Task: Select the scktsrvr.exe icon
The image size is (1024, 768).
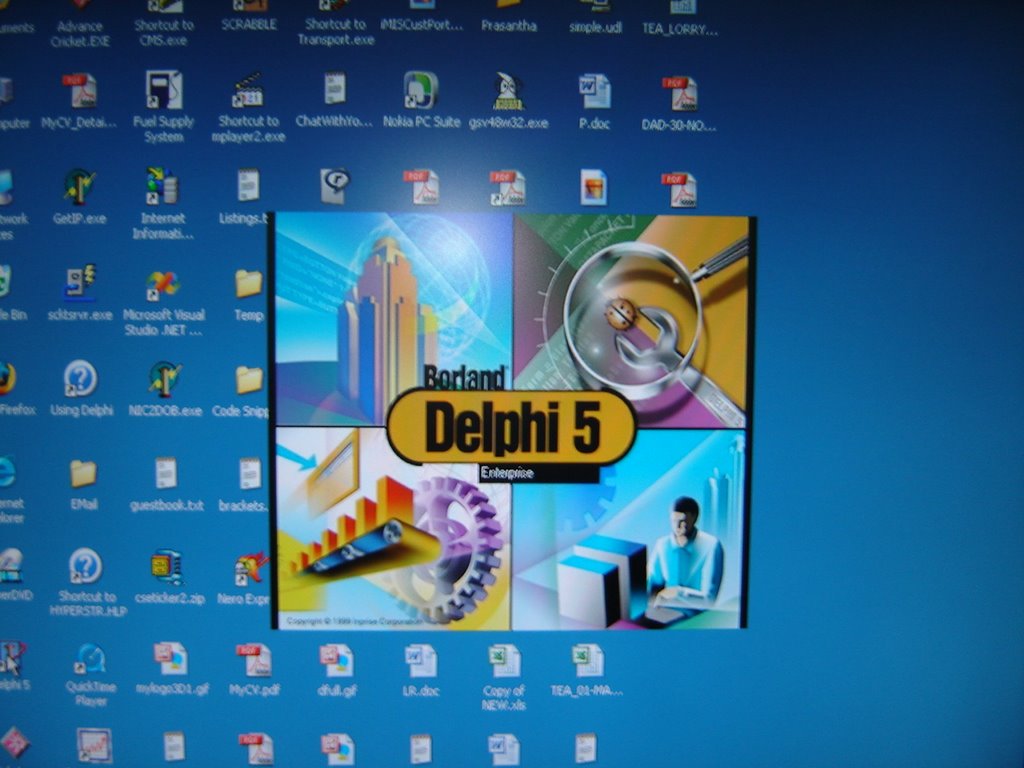Action: tap(80, 282)
